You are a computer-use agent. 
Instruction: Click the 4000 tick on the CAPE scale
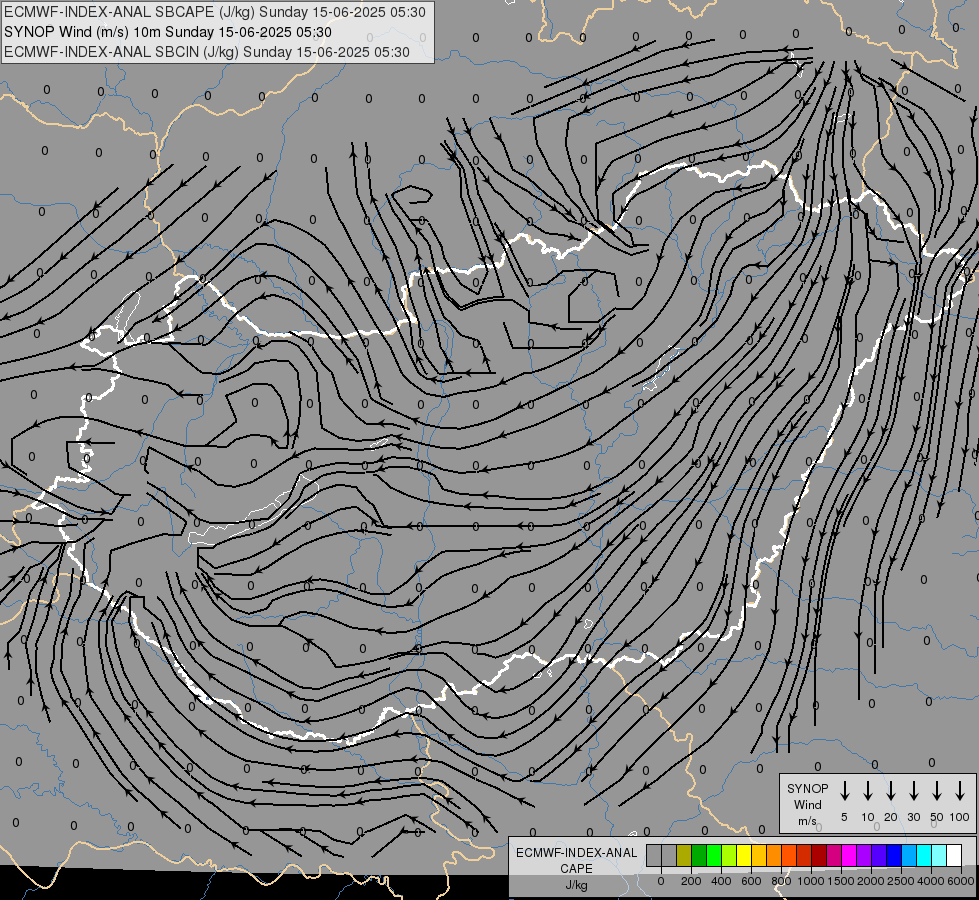click(x=931, y=881)
